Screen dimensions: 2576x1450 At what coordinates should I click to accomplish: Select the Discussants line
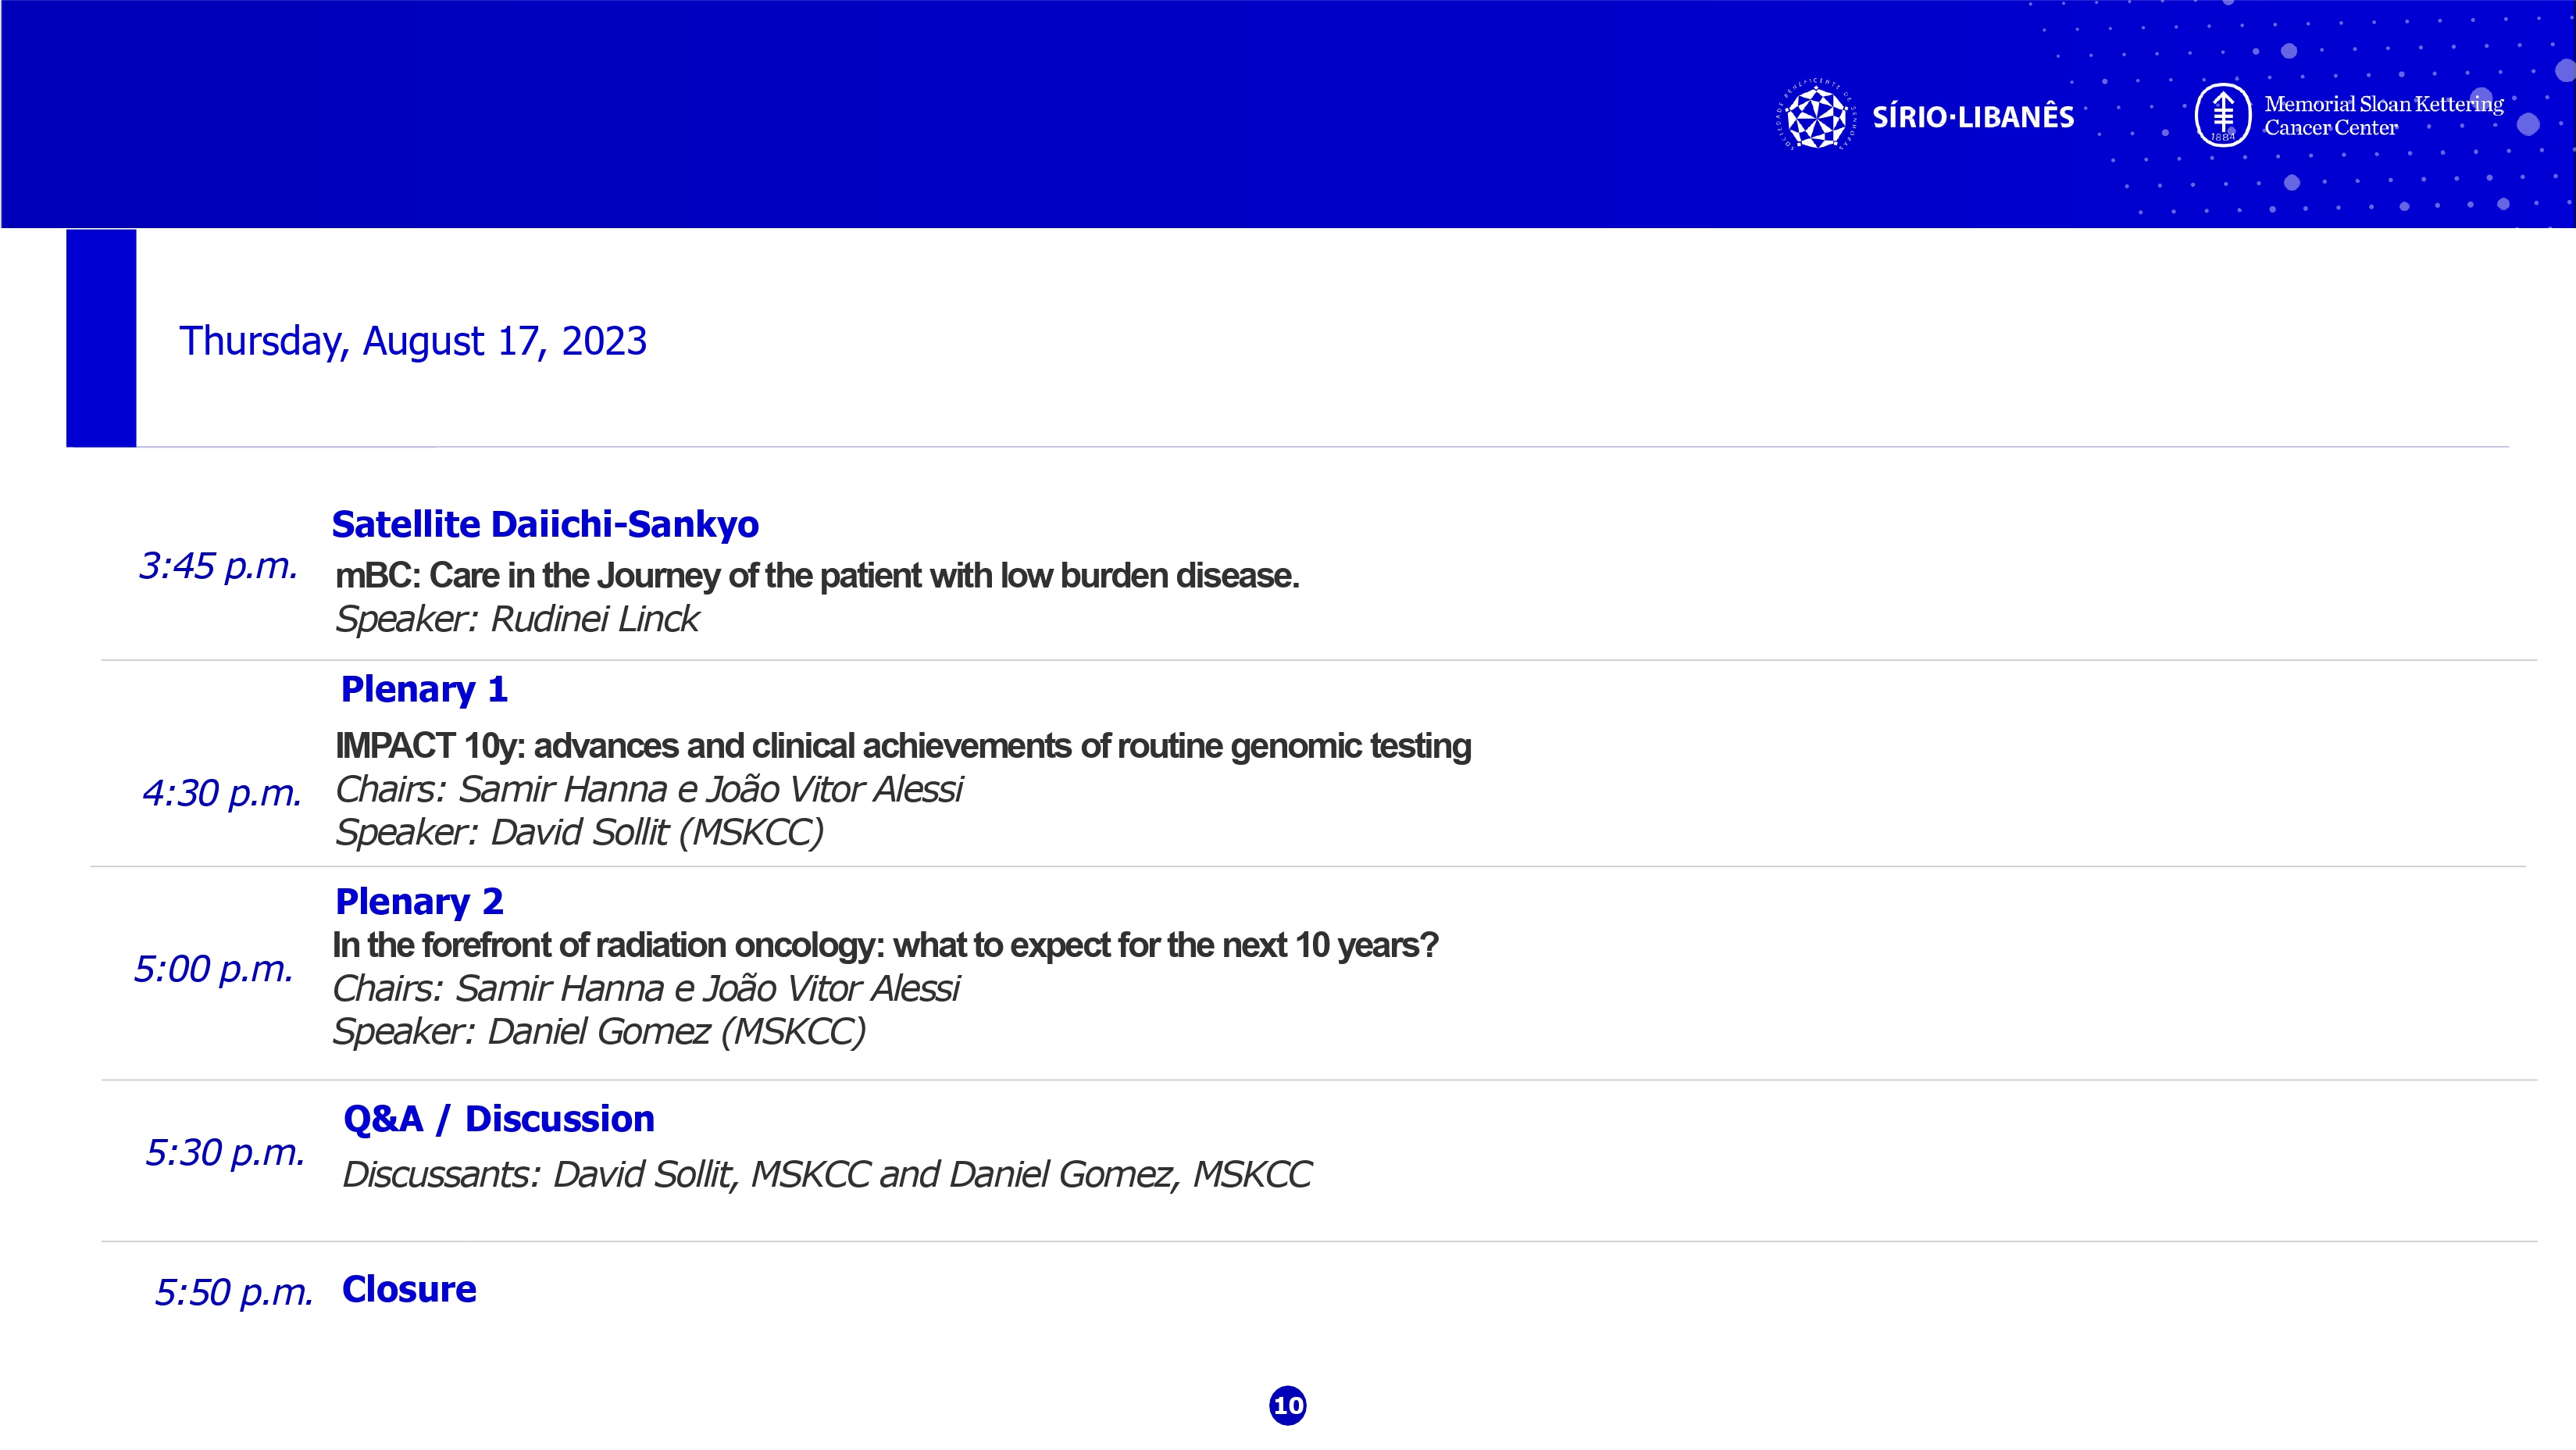click(827, 1174)
